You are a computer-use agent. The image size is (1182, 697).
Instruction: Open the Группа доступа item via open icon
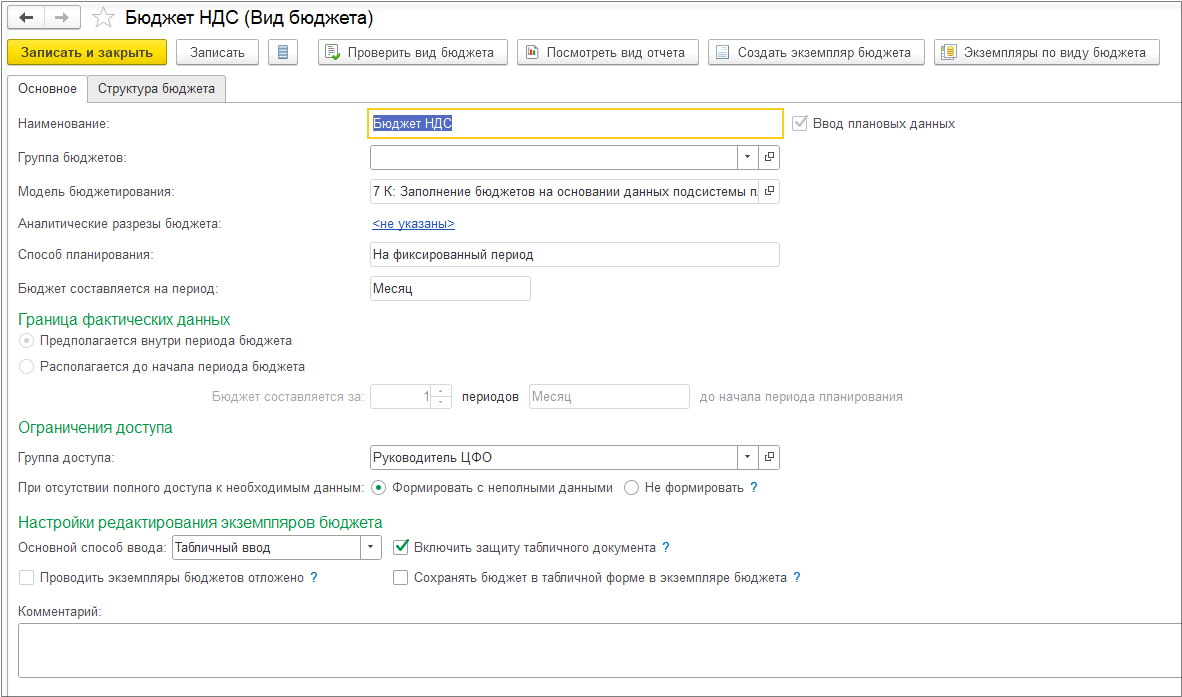point(769,457)
